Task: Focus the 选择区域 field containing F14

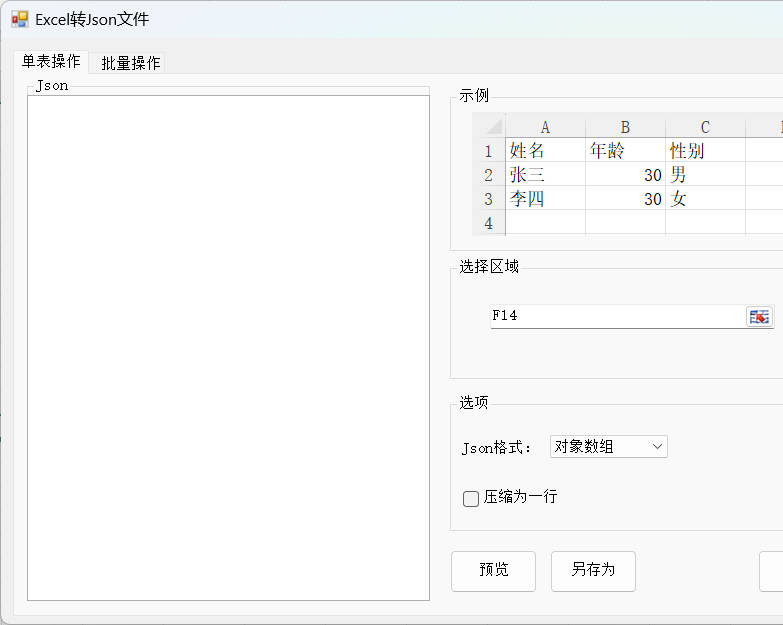Action: click(x=616, y=316)
